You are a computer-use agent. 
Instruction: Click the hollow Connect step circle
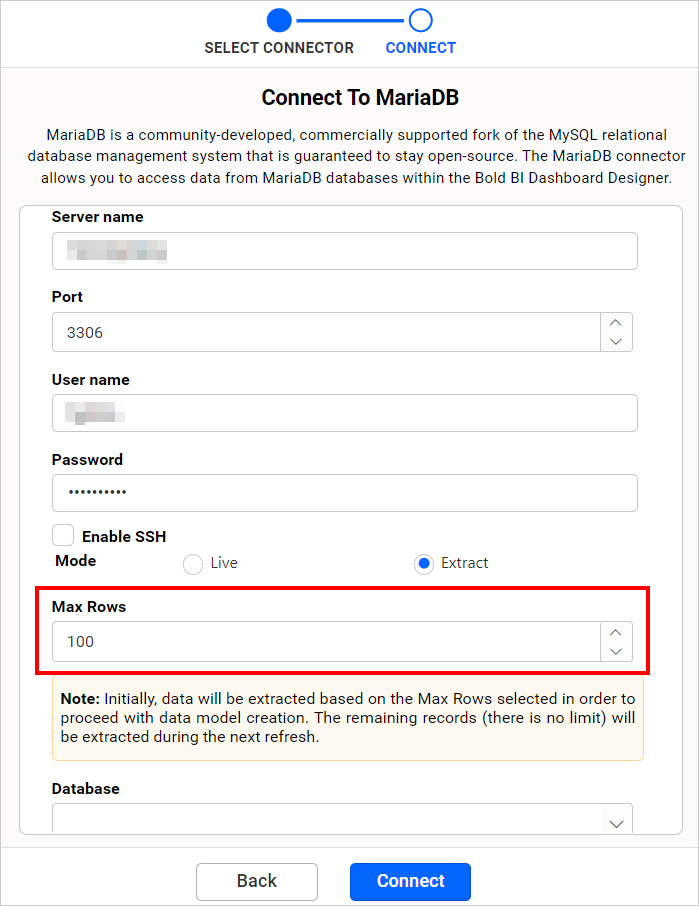tap(421, 20)
